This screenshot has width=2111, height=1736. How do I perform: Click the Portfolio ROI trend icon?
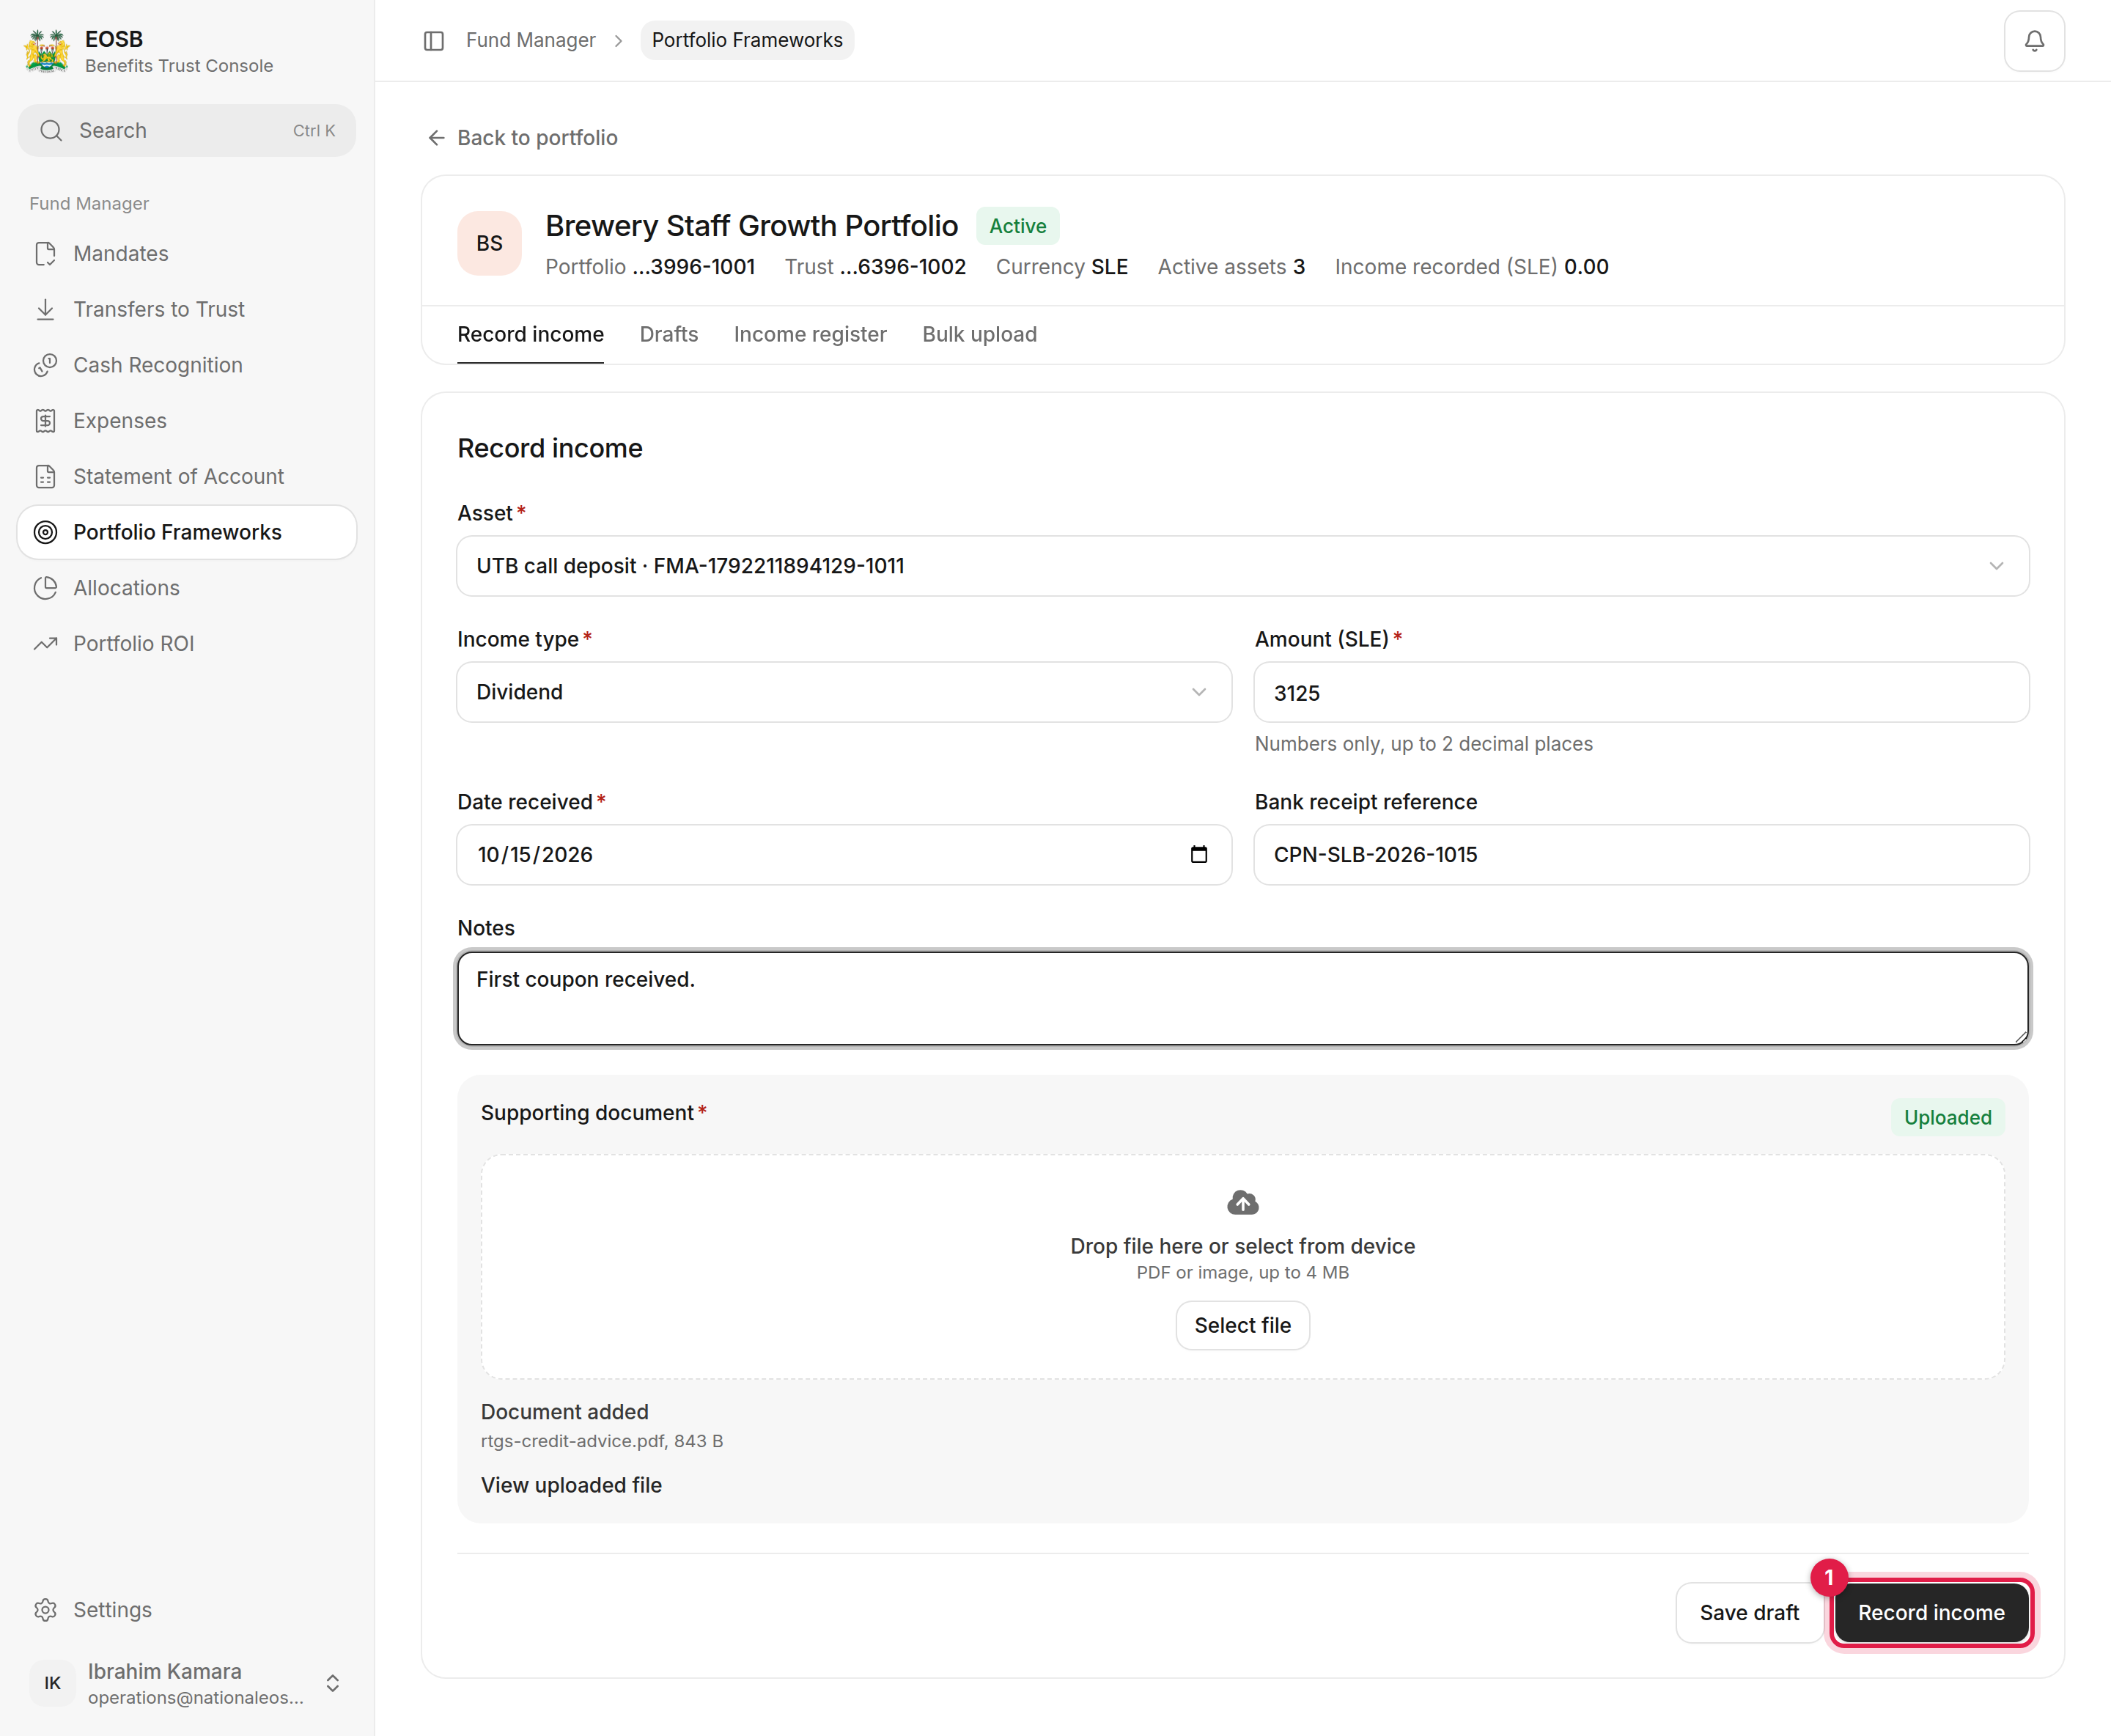[45, 644]
